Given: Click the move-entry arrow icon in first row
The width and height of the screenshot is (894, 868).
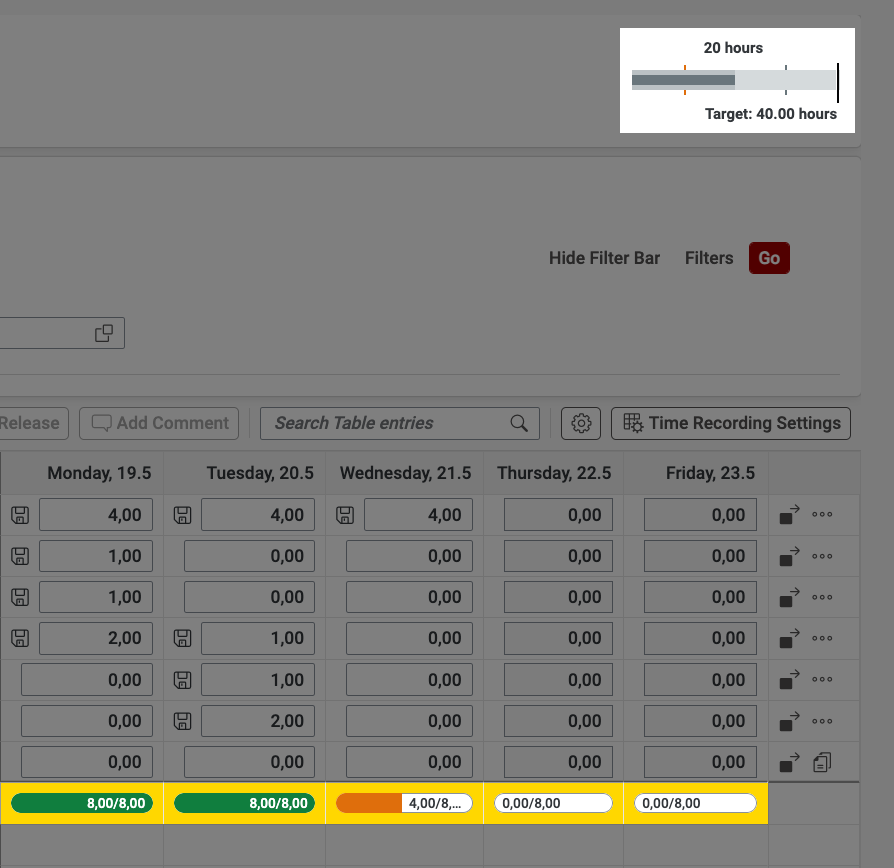Looking at the screenshot, I should pos(790,515).
